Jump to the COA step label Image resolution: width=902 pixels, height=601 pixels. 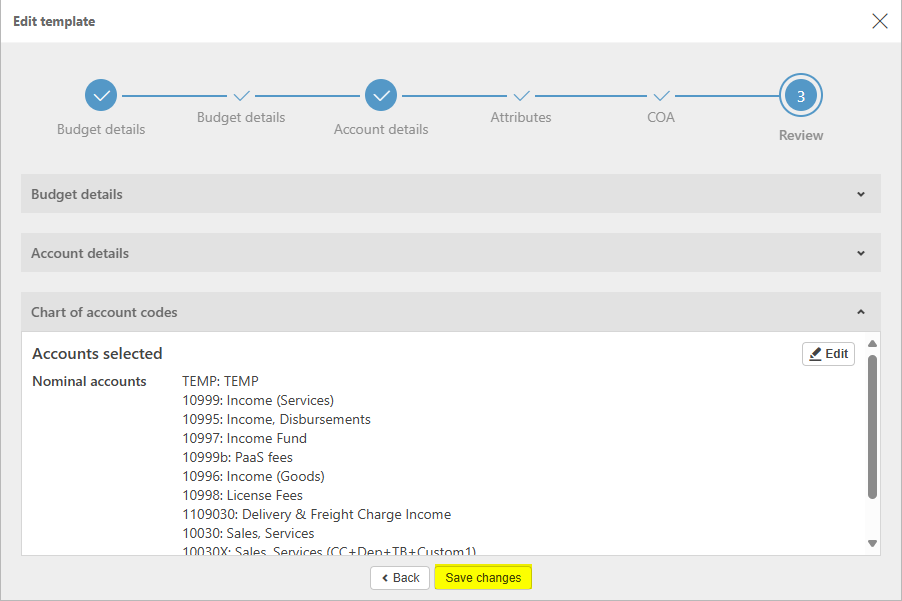(x=661, y=117)
